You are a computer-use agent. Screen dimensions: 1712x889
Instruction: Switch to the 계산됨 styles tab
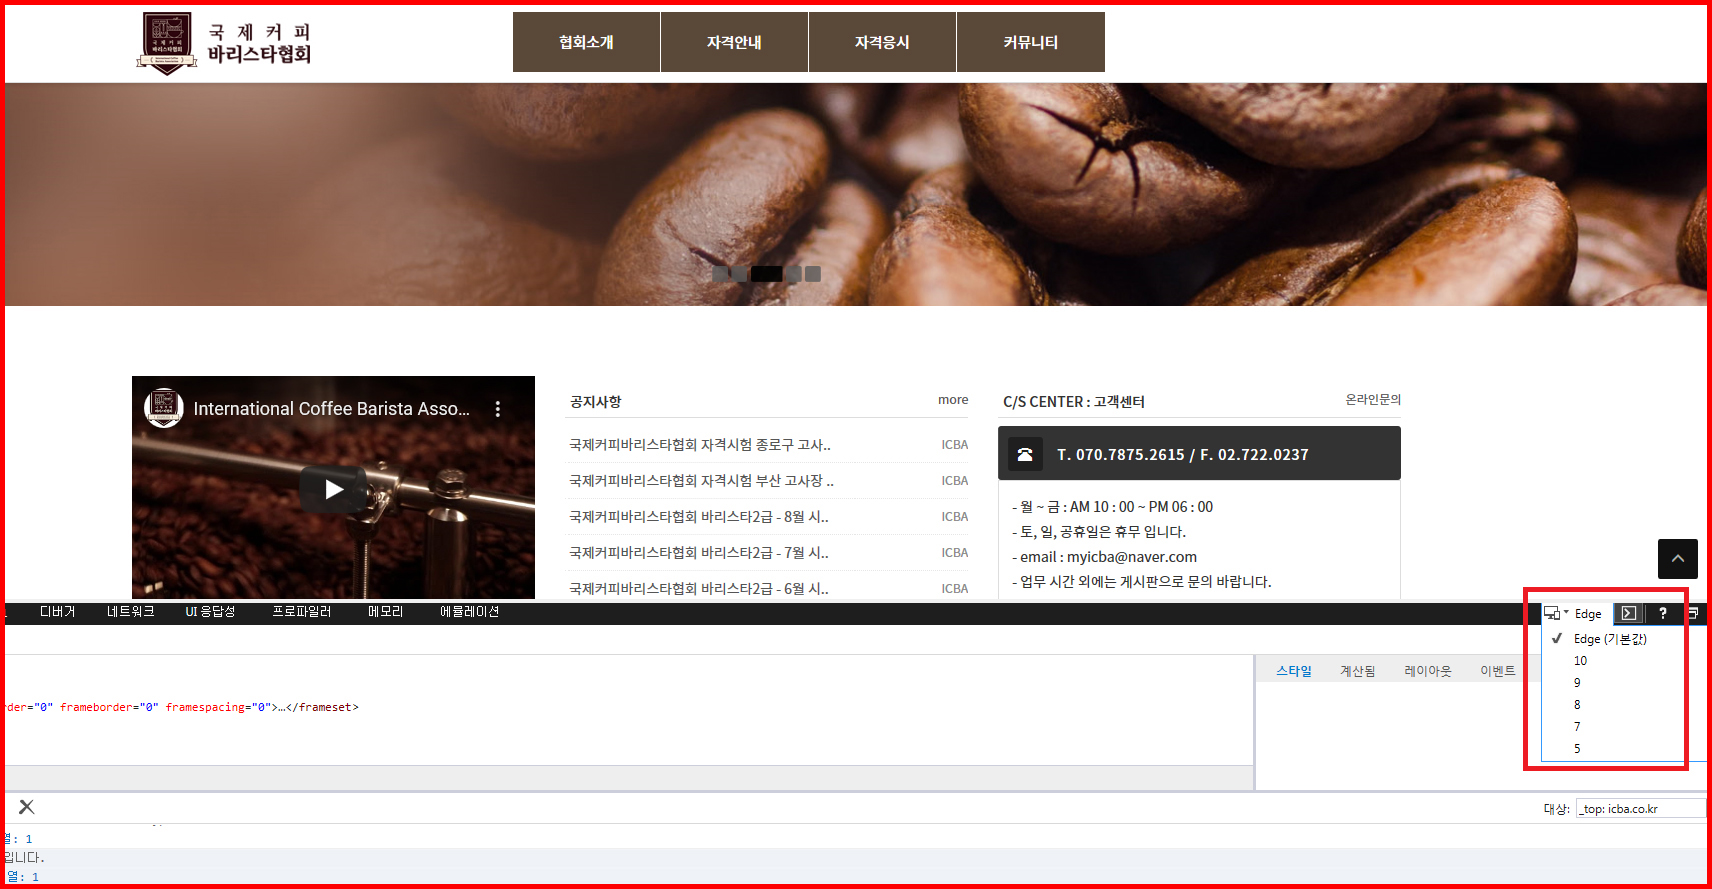tap(1357, 671)
